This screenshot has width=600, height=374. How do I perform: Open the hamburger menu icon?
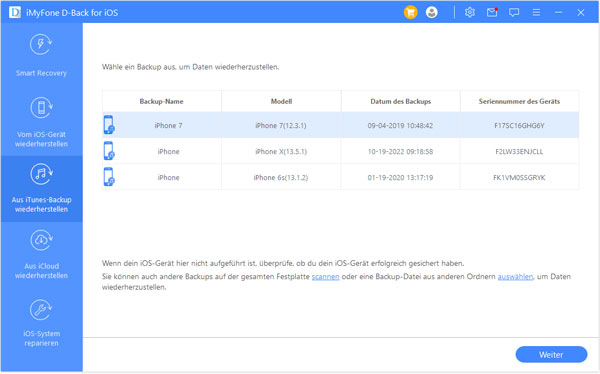536,13
